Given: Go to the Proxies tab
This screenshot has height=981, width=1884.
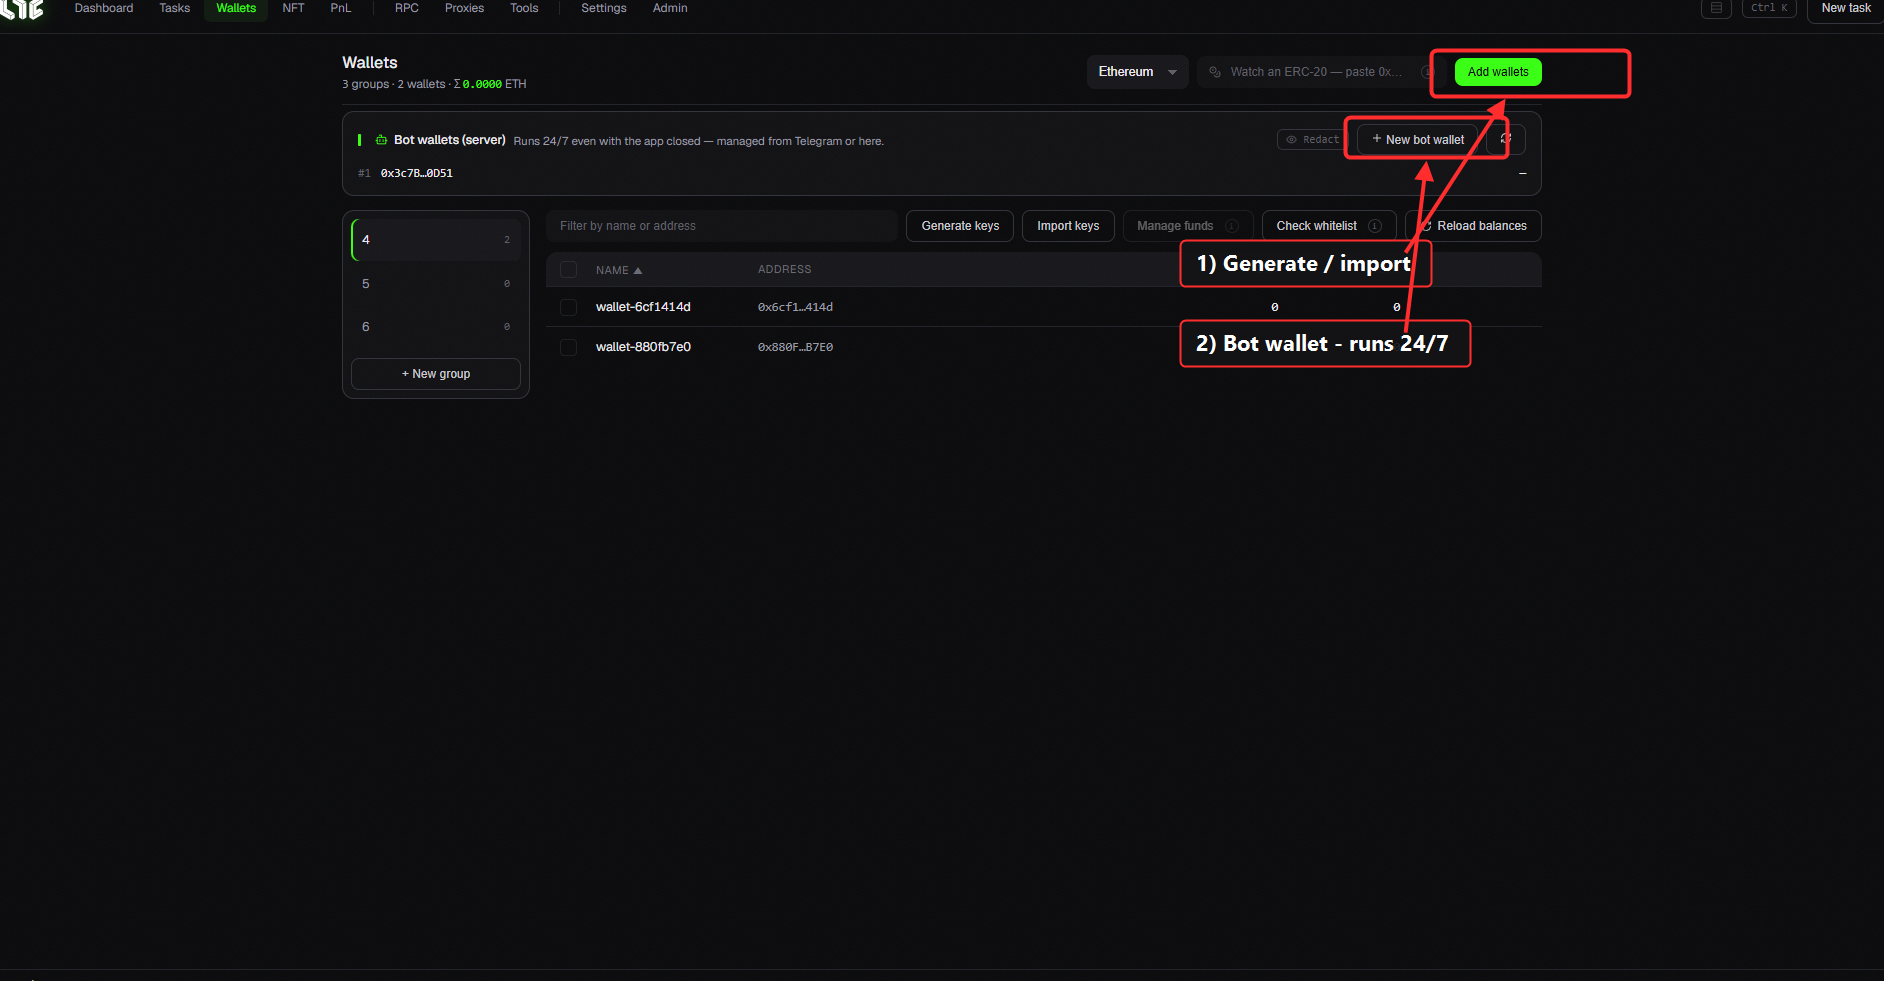Looking at the screenshot, I should tap(464, 8).
